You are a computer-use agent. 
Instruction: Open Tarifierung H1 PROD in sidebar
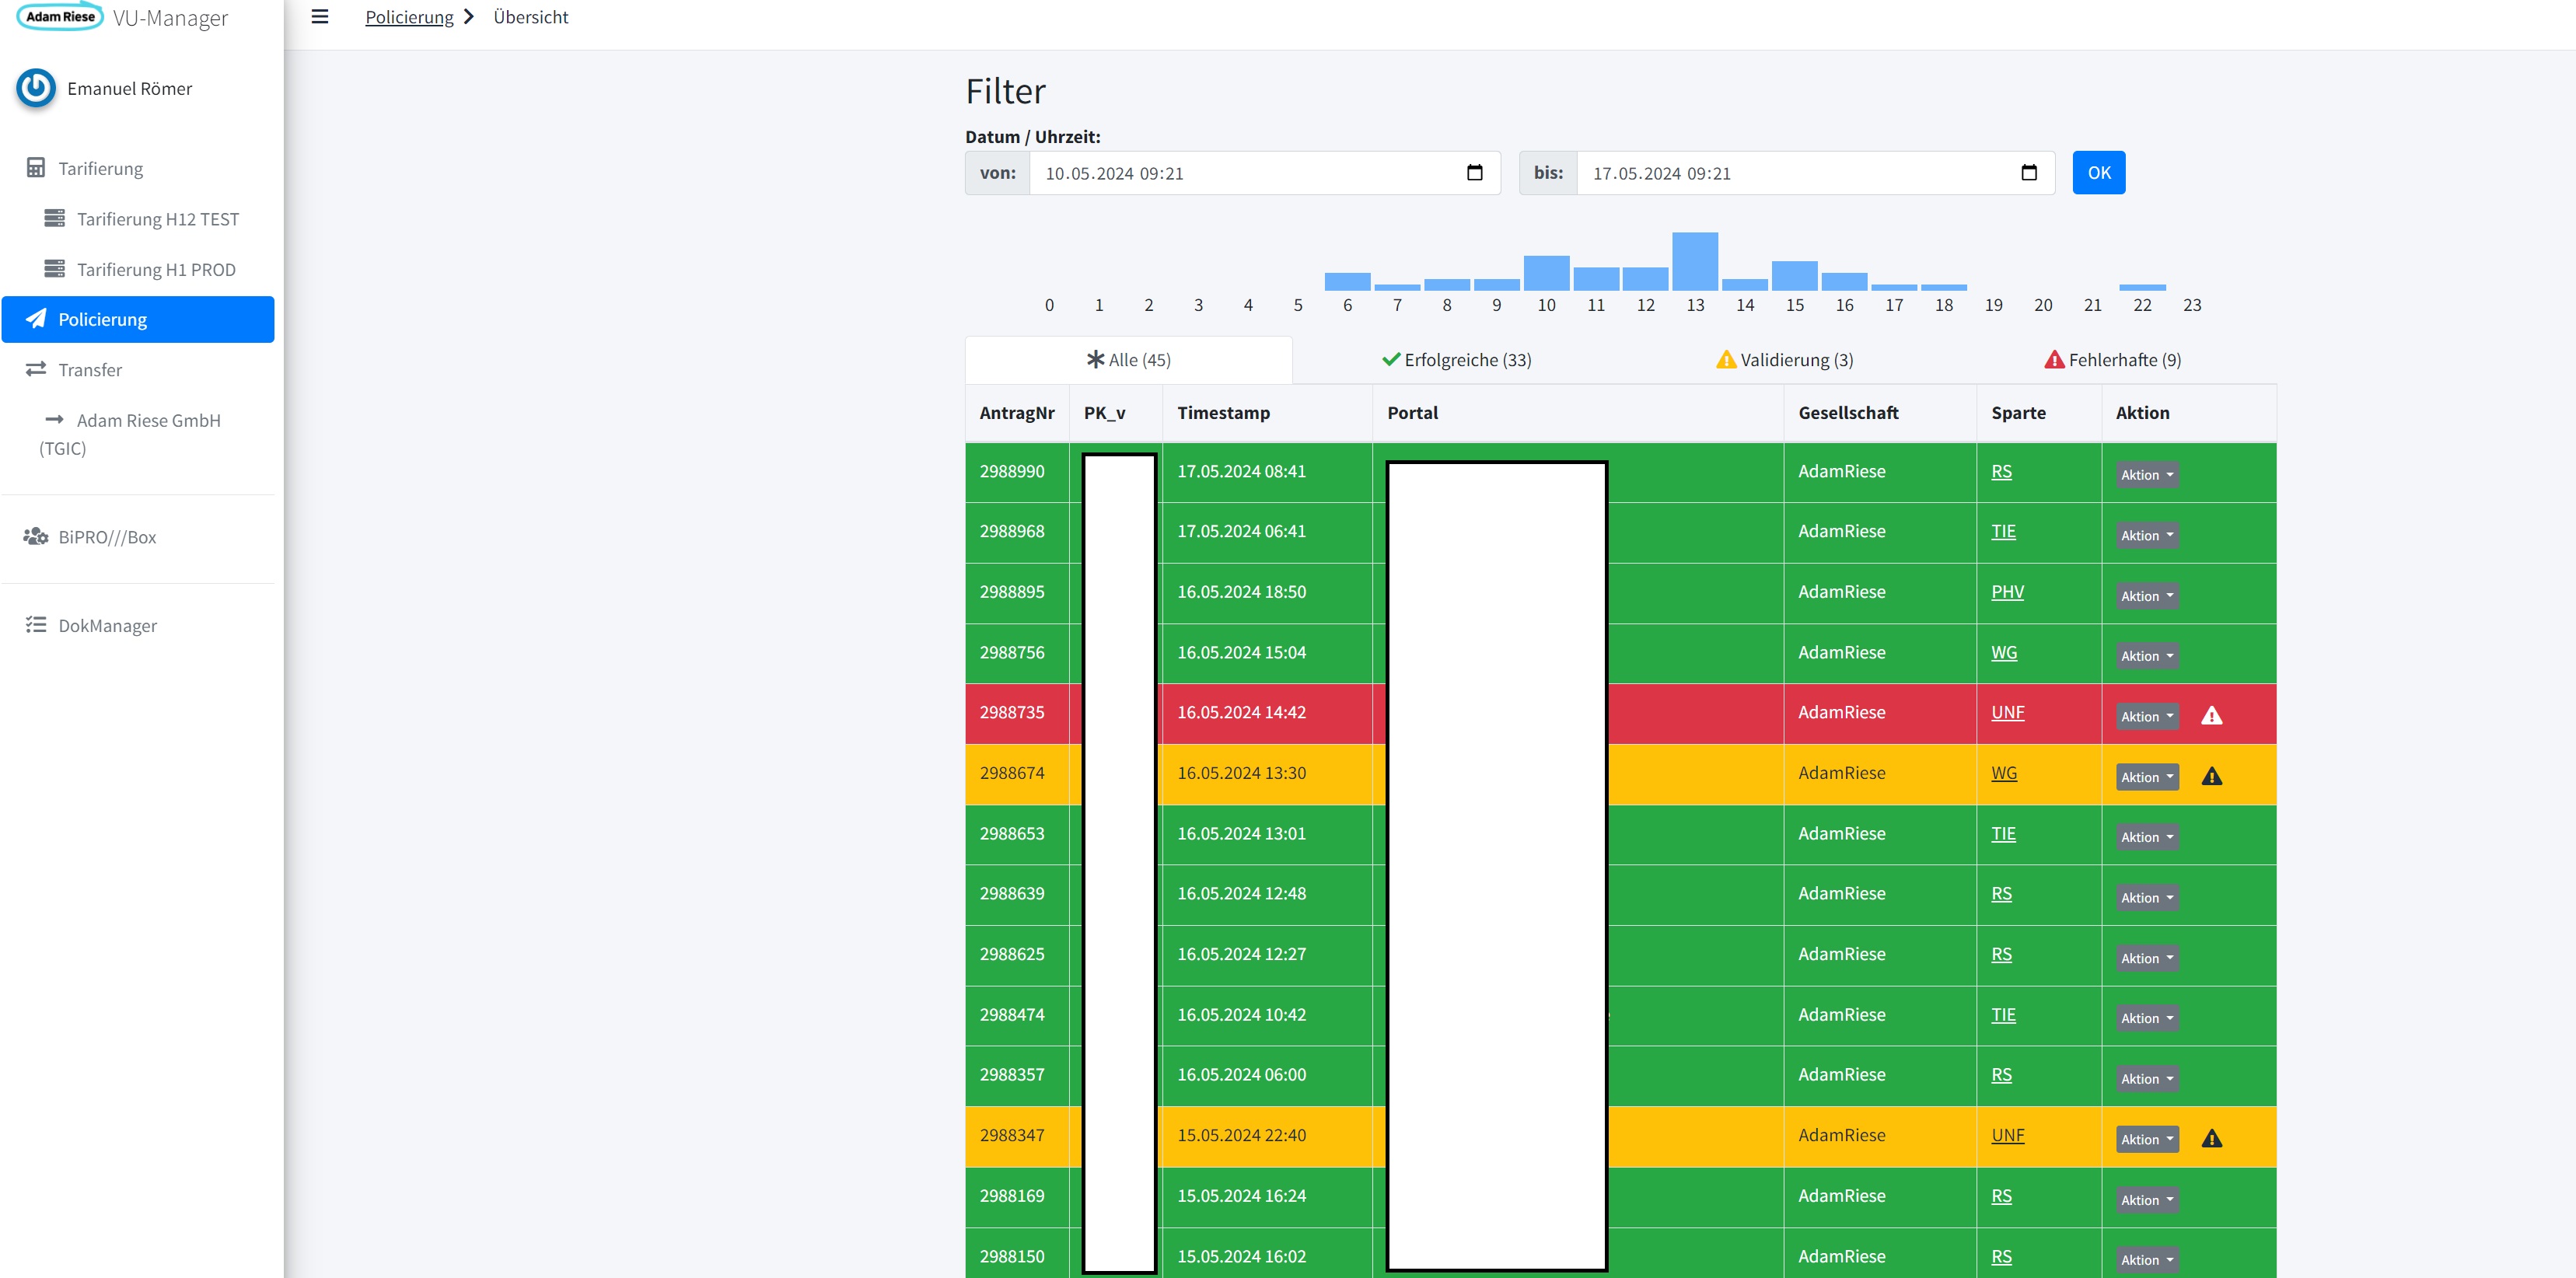[x=156, y=270]
